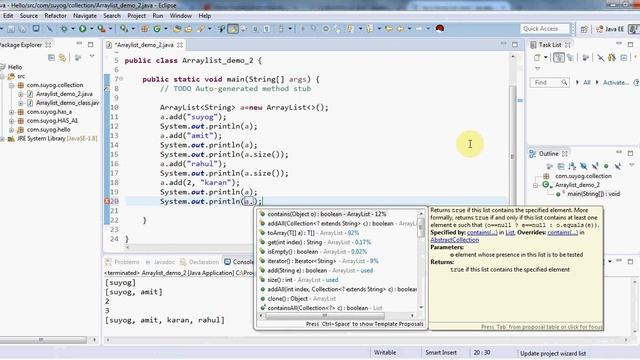Click the New Java Package toolbar icon
Viewport: 640px width, 360px height.
[x=144, y=29]
